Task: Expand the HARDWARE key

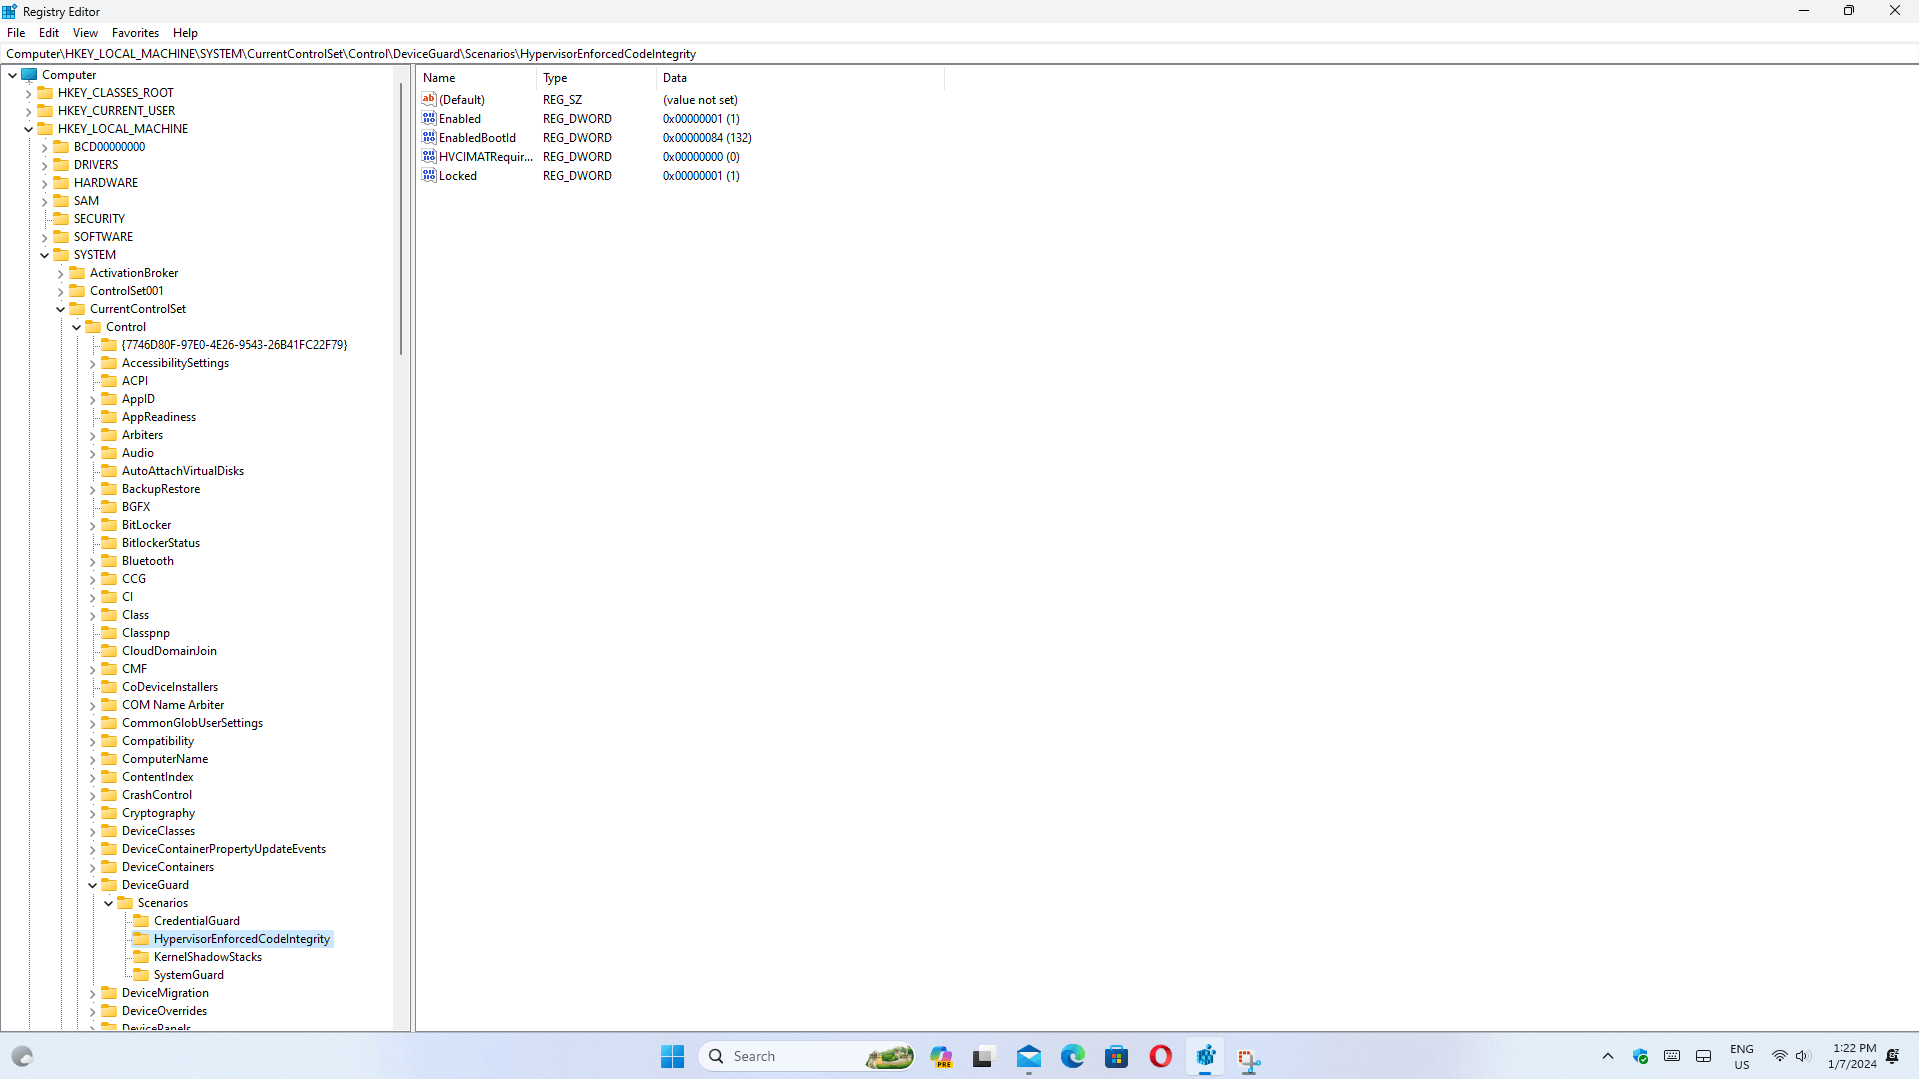Action: pos(45,183)
